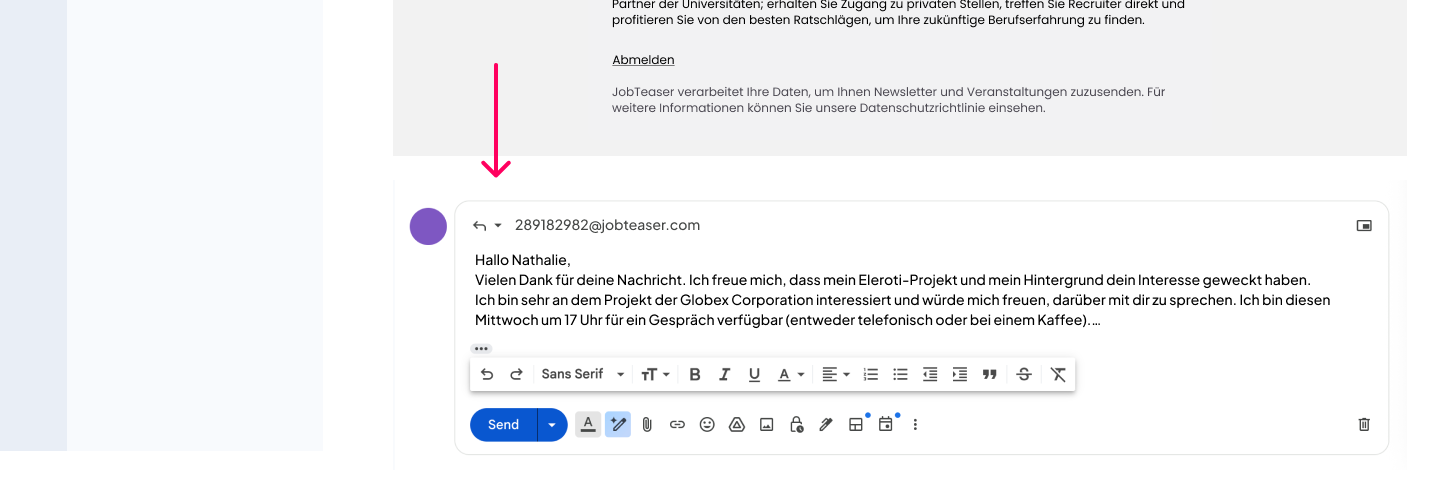Open the more options three-dot menu
The image size is (1440, 483).
915,424
